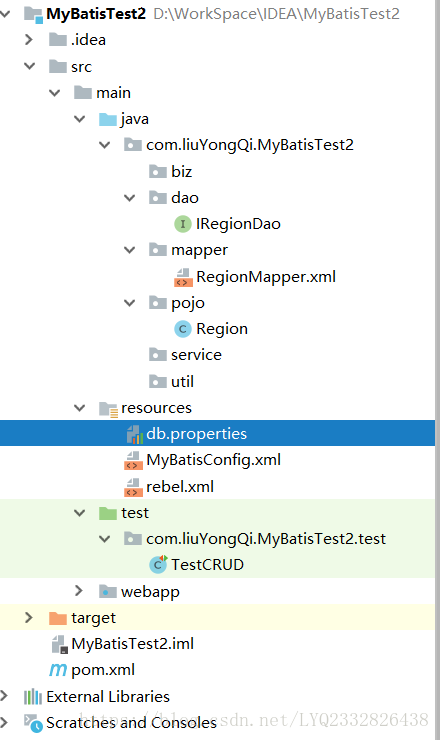Expand External Libraries arrow
This screenshot has width=440, height=740.
pyautogui.click(x=4, y=696)
